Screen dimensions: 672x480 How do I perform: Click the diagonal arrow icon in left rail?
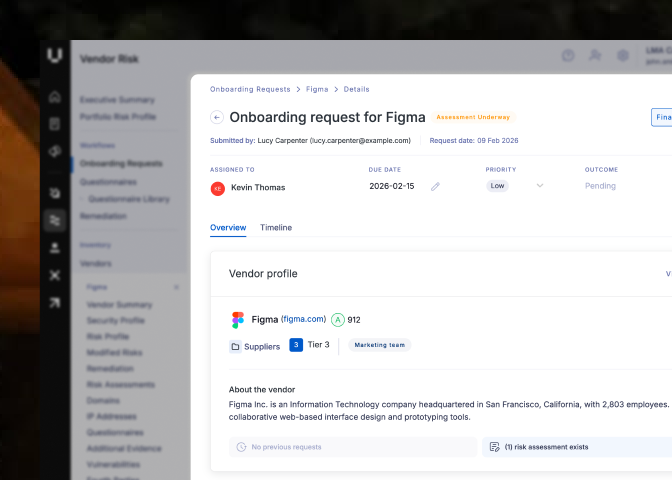point(55,303)
